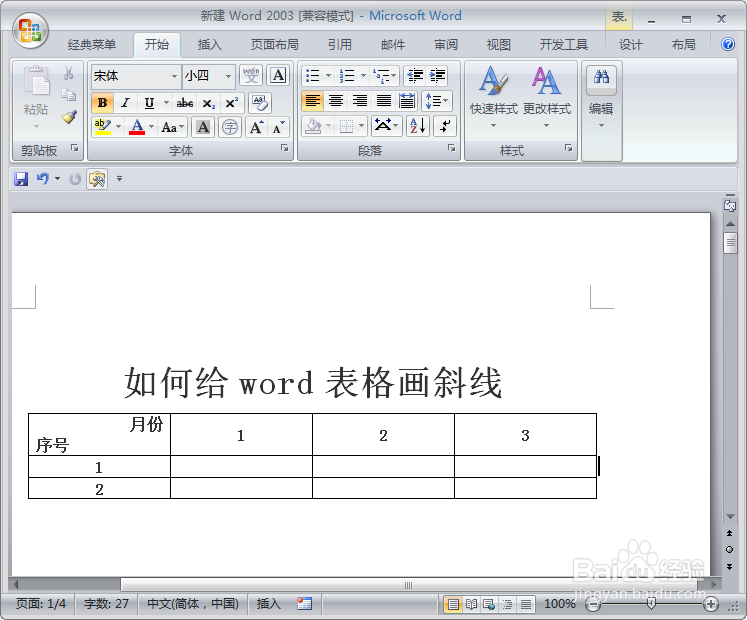Viewport: 747px width, 620px height.
Task: Open Word Help question mark
Action: 727,44
